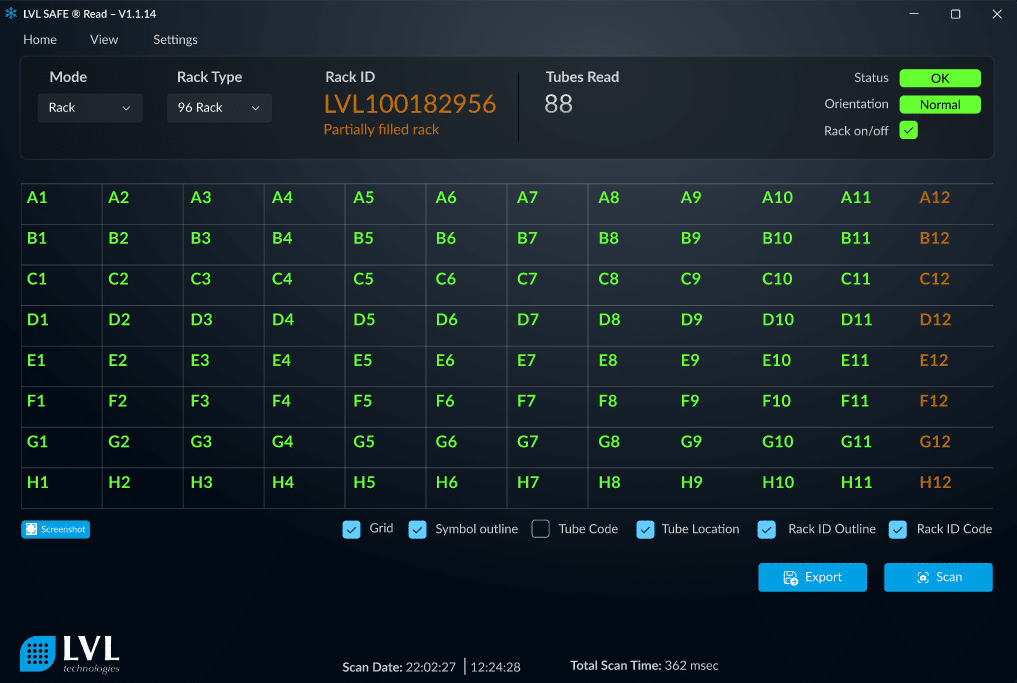1017x683 pixels.
Task: Open the Mode dropdown
Action: 90,108
